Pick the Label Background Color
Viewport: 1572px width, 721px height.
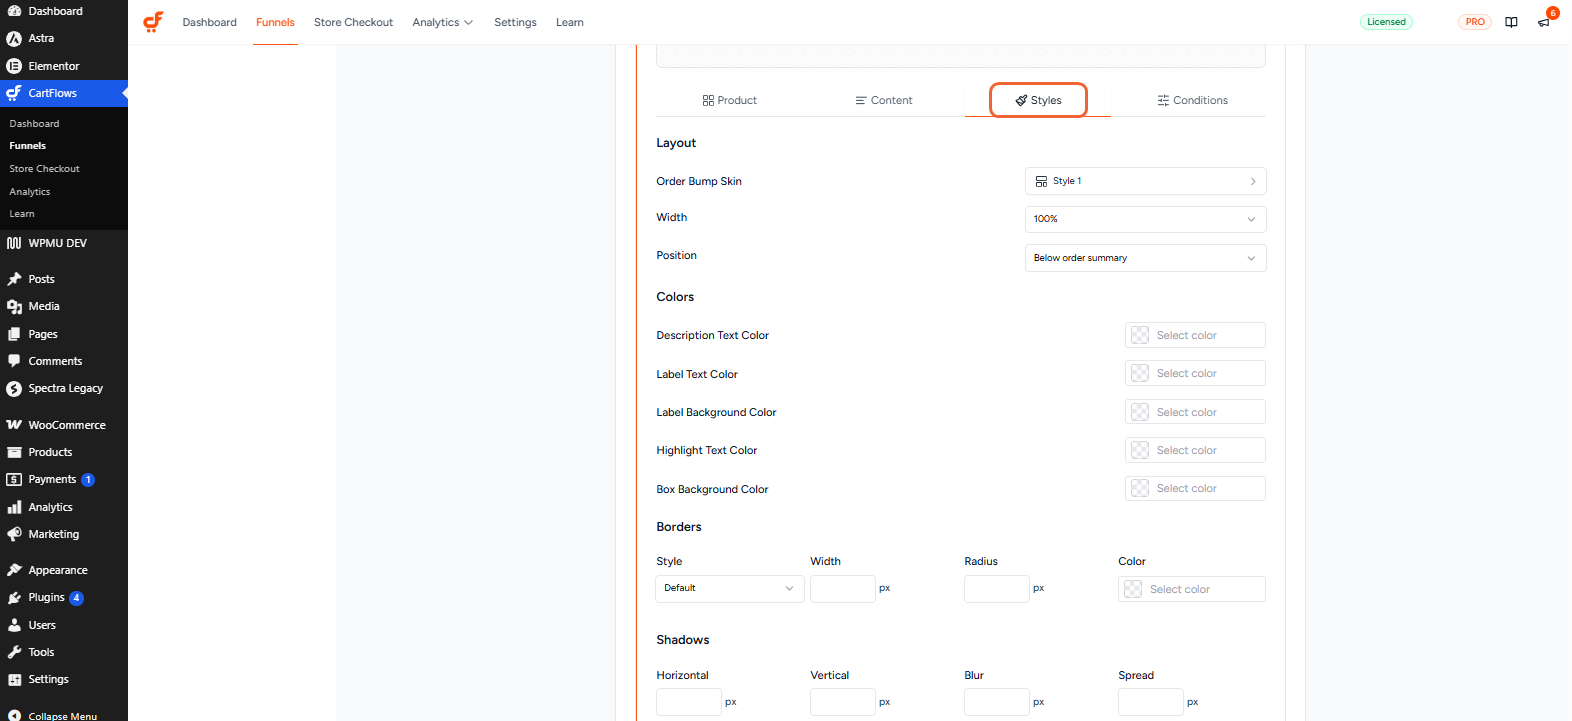[1195, 412]
